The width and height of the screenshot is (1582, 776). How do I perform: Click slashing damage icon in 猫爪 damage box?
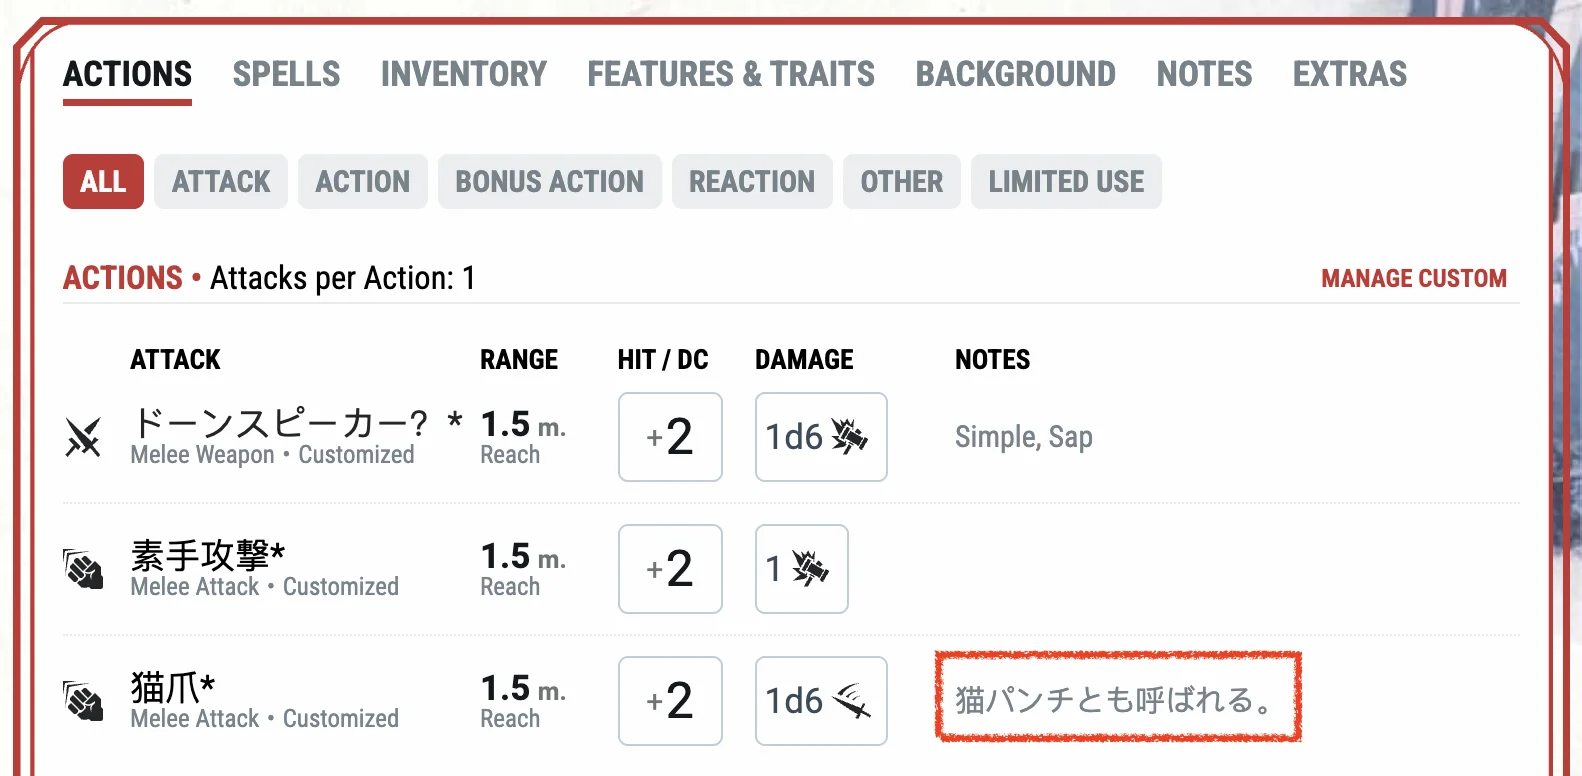[851, 701]
